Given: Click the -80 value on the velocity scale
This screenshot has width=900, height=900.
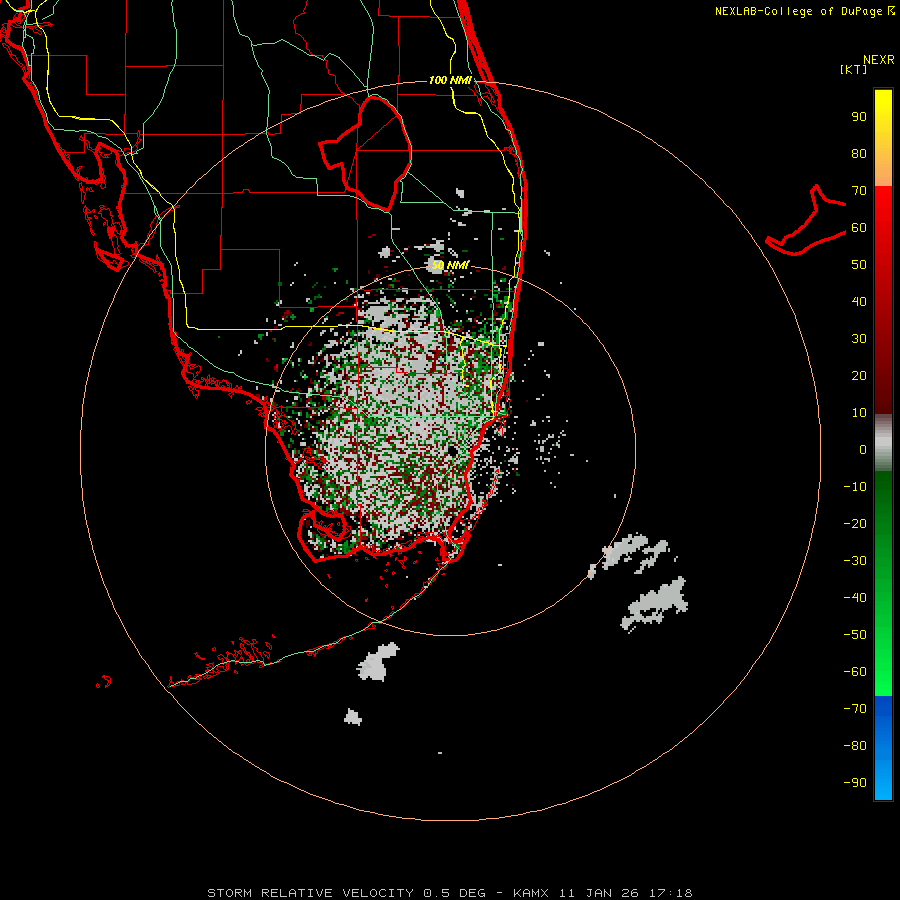Looking at the screenshot, I should (x=855, y=746).
